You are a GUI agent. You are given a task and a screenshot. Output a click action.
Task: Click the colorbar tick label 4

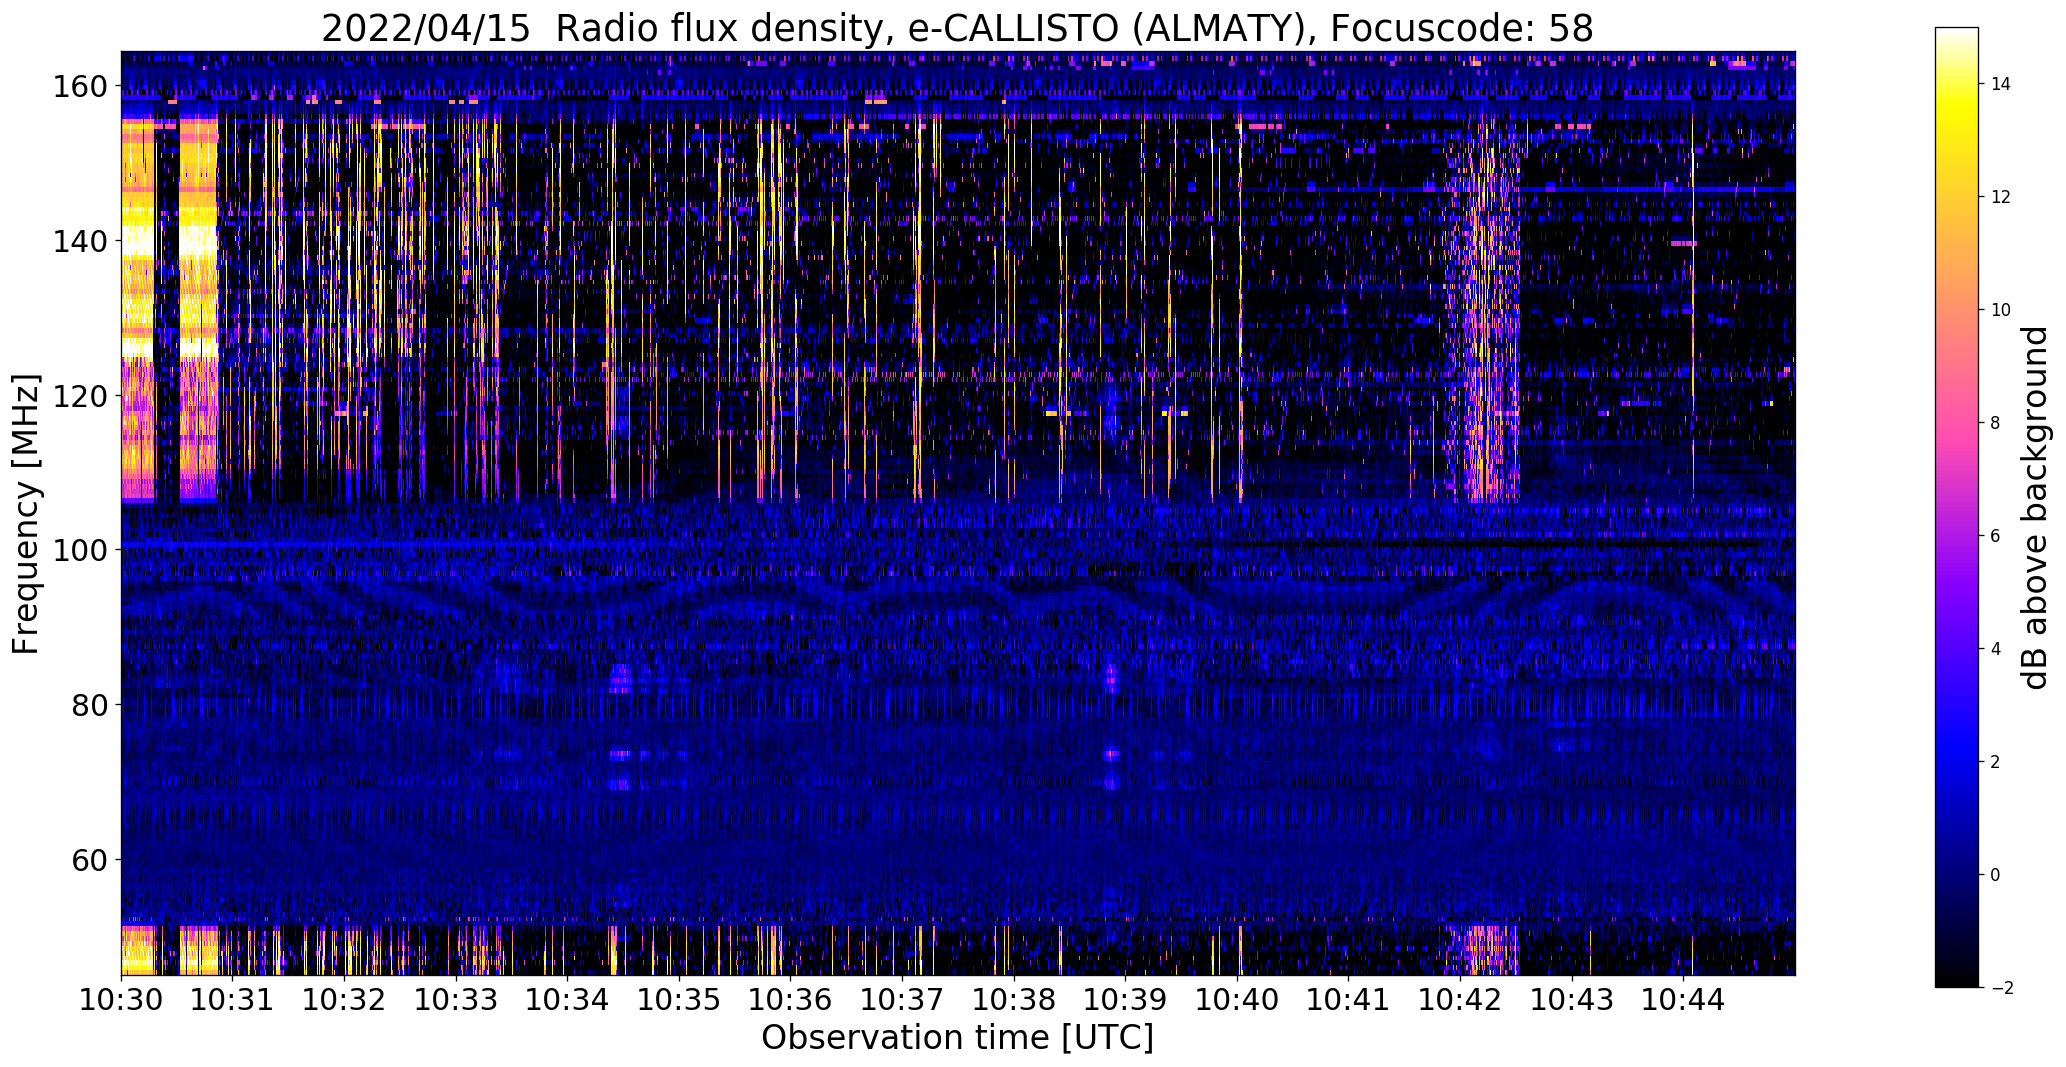pos(1995,649)
